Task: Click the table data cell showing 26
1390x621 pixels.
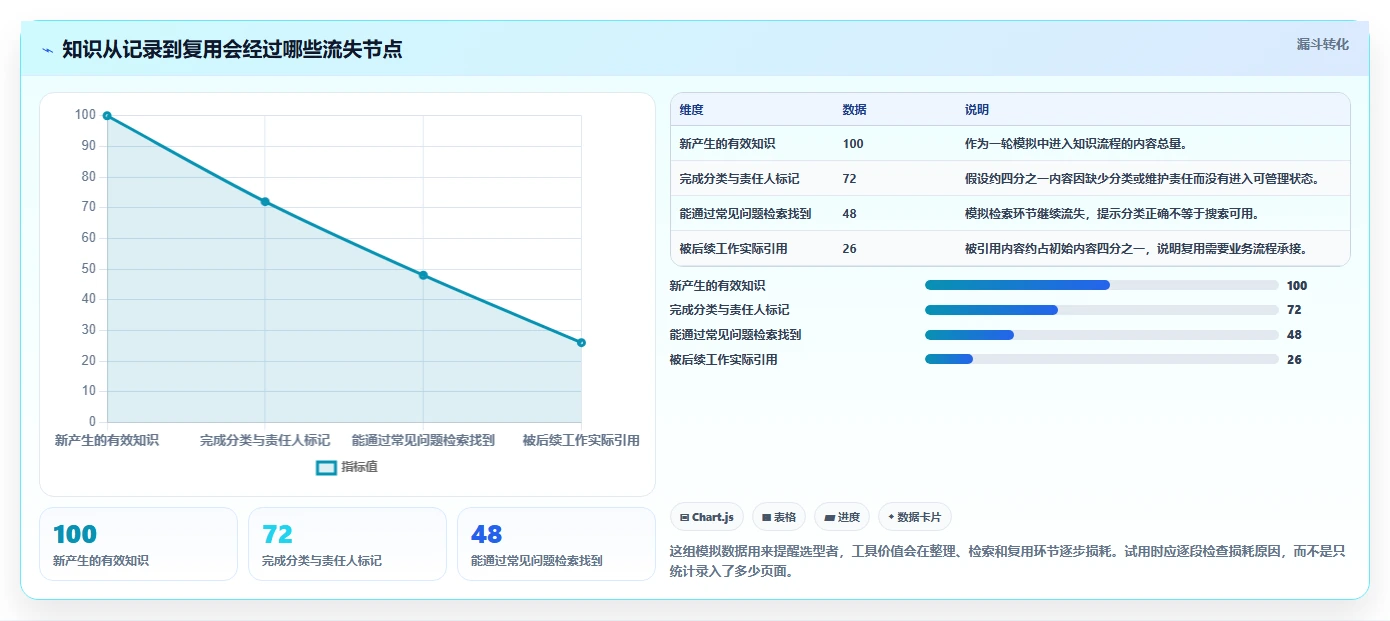Action: [x=849, y=249]
